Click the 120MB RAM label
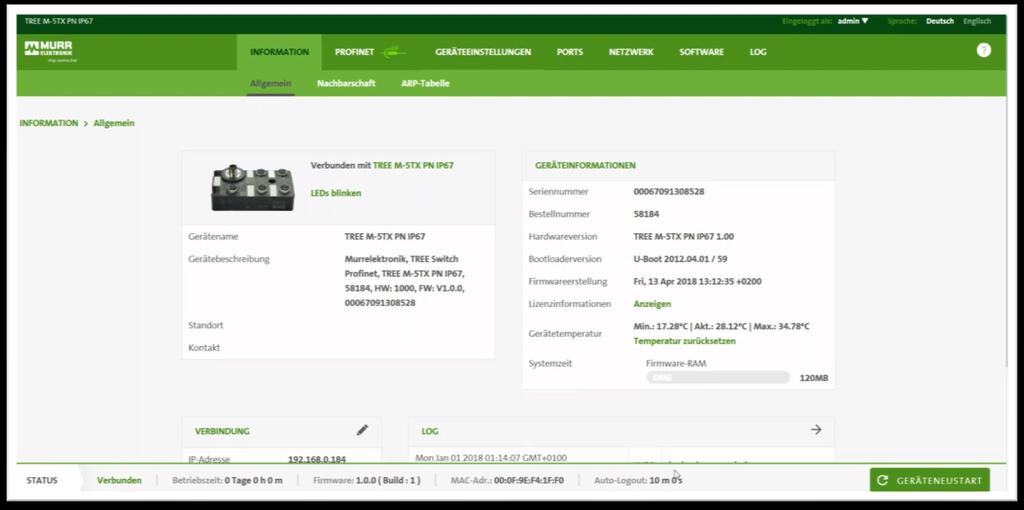Image resolution: width=1024 pixels, height=510 pixels. (x=814, y=378)
